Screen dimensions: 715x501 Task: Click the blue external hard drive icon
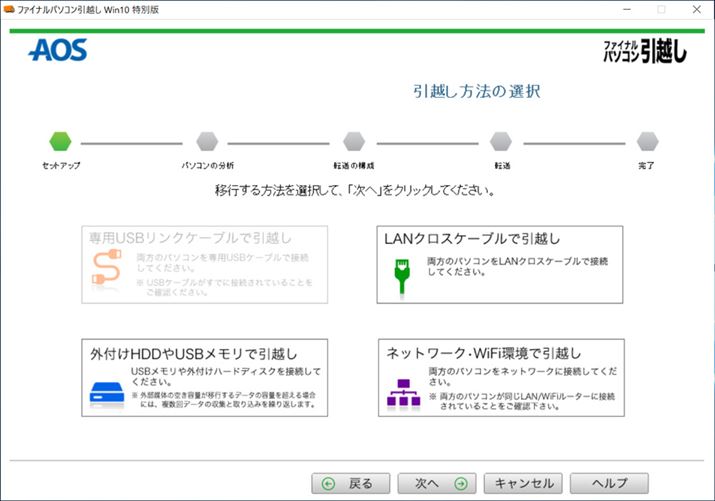pyautogui.click(x=107, y=393)
